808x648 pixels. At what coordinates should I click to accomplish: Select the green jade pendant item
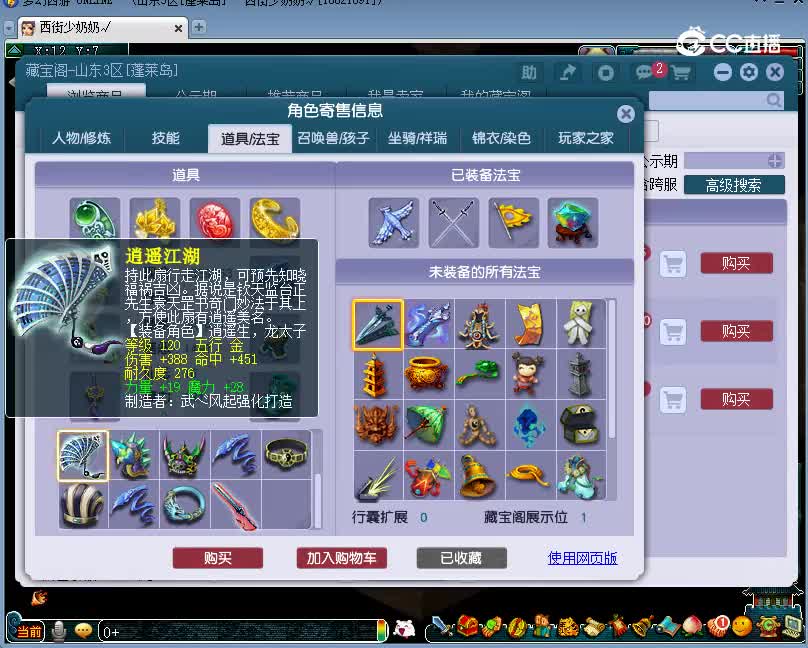coord(95,218)
